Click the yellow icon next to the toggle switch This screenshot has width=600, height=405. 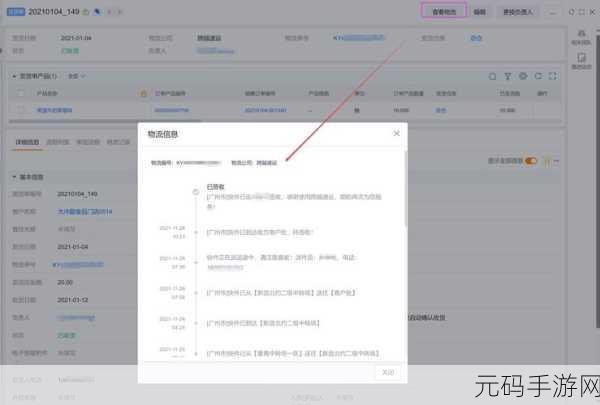coord(547,162)
